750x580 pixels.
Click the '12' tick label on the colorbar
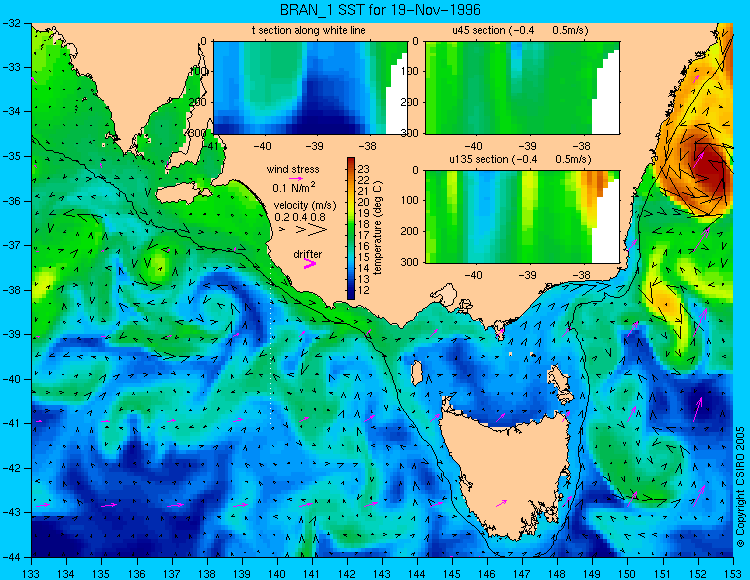pyautogui.click(x=364, y=290)
